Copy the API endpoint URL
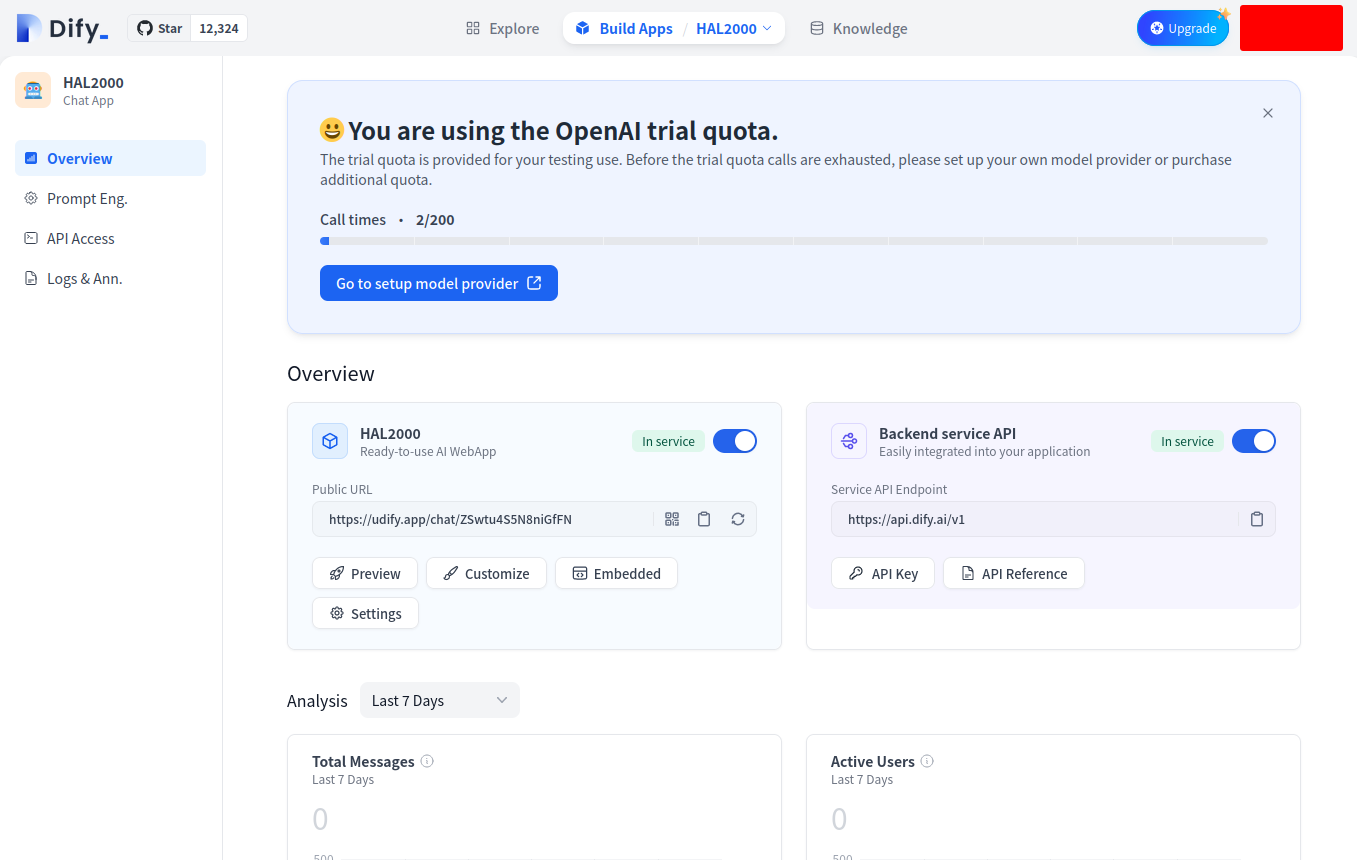 point(1257,519)
